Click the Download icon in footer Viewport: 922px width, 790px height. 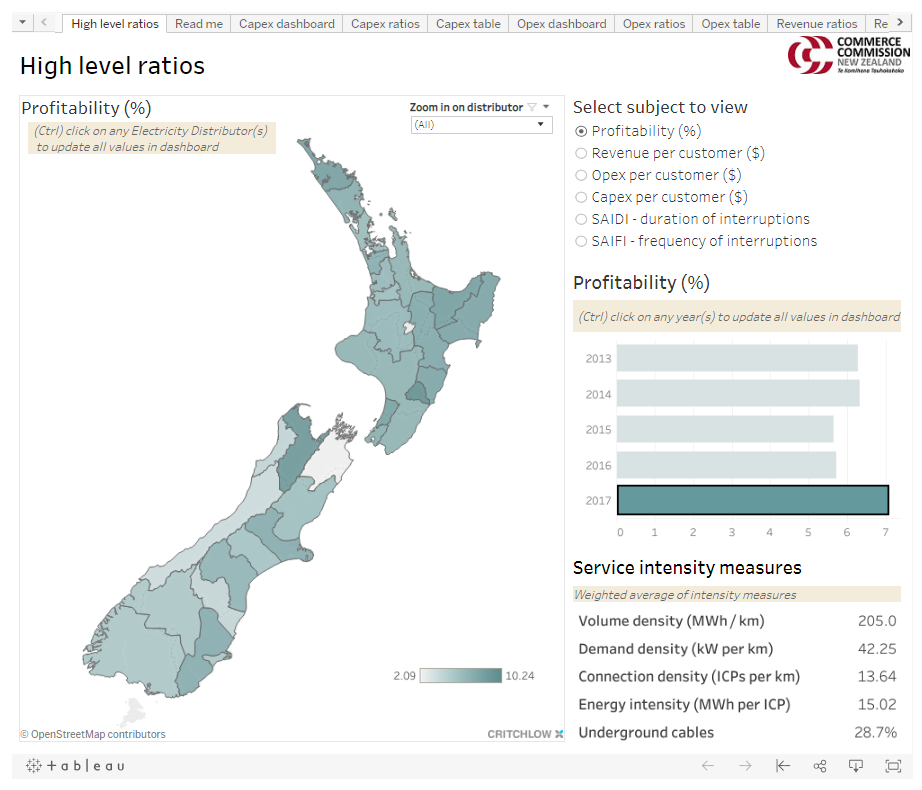point(856,765)
